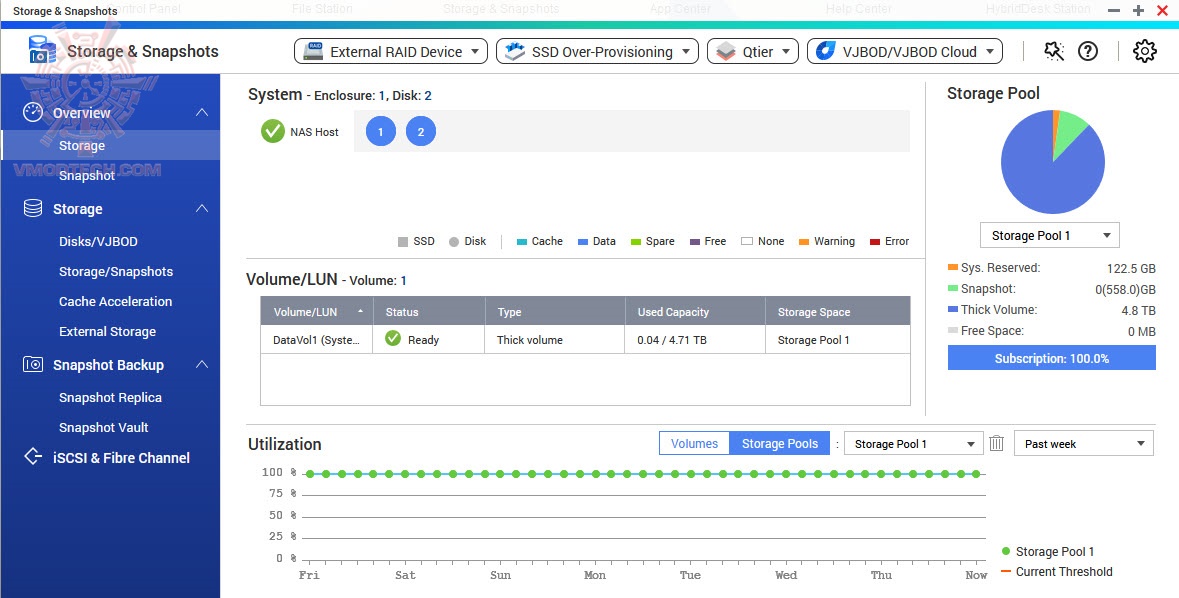Click the Storage database icon in sidebar

coord(33,208)
